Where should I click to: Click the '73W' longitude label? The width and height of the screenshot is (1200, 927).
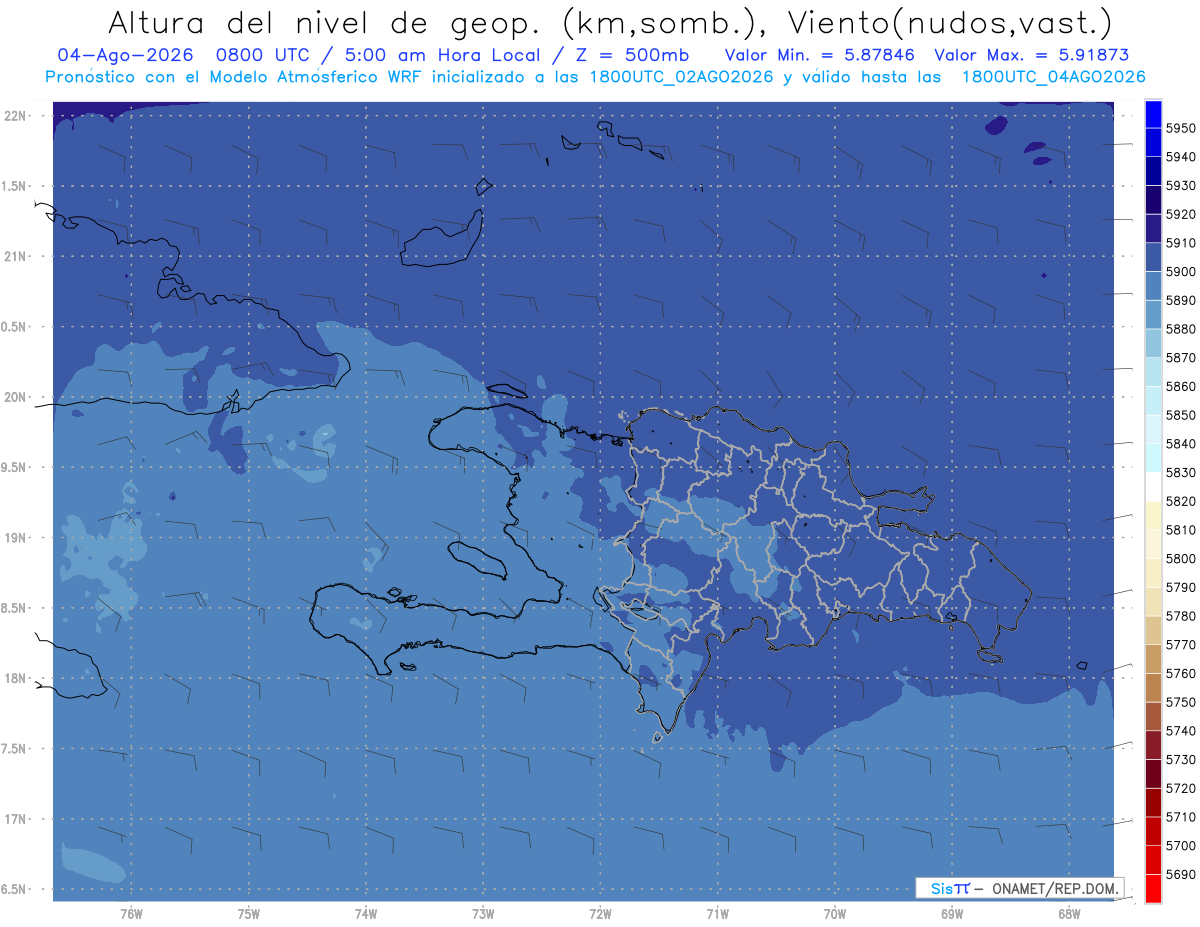483,914
